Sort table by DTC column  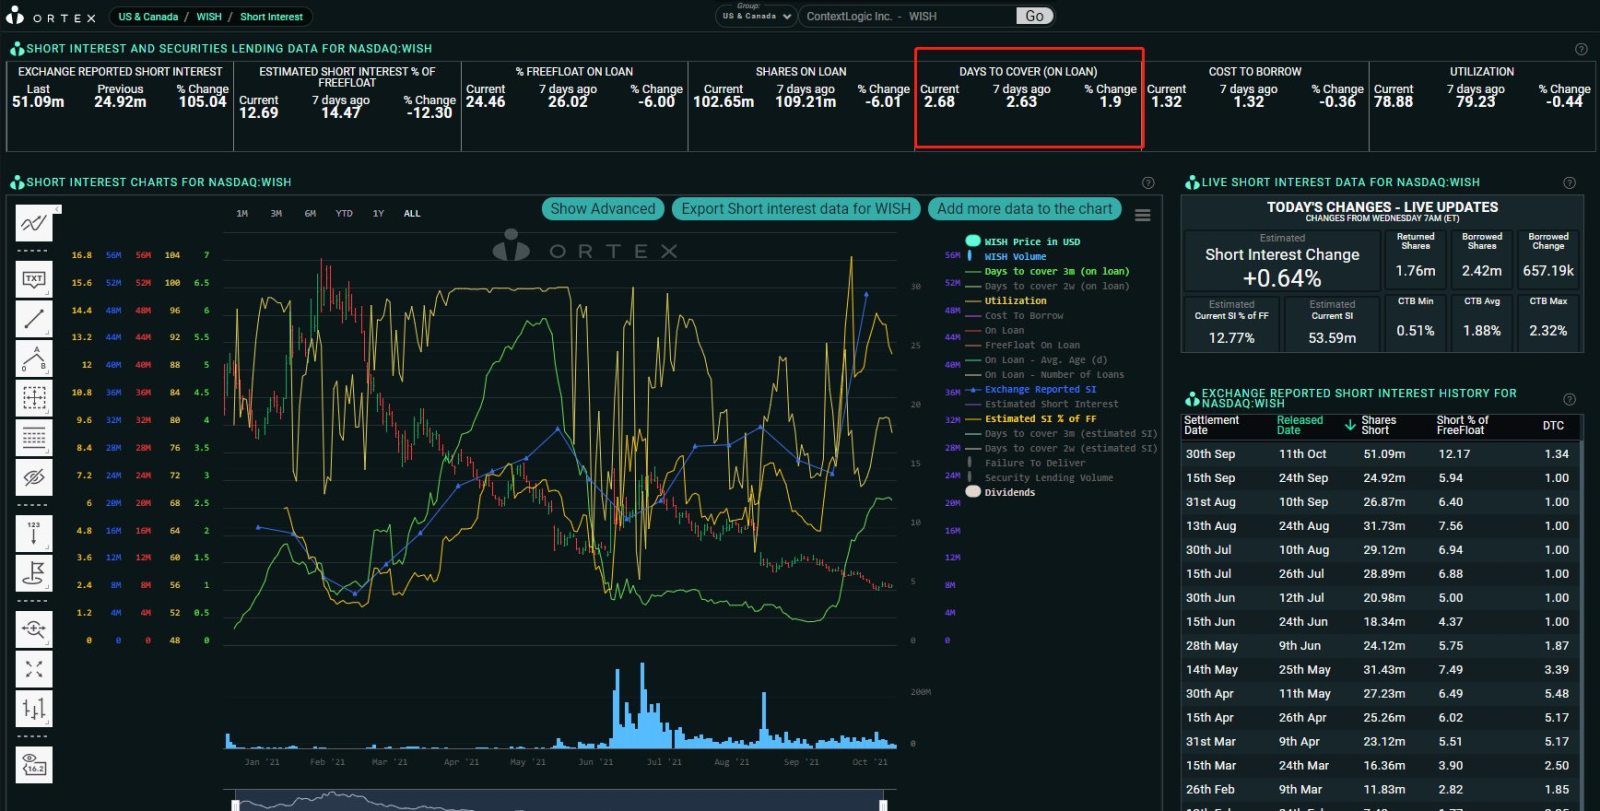point(1553,425)
